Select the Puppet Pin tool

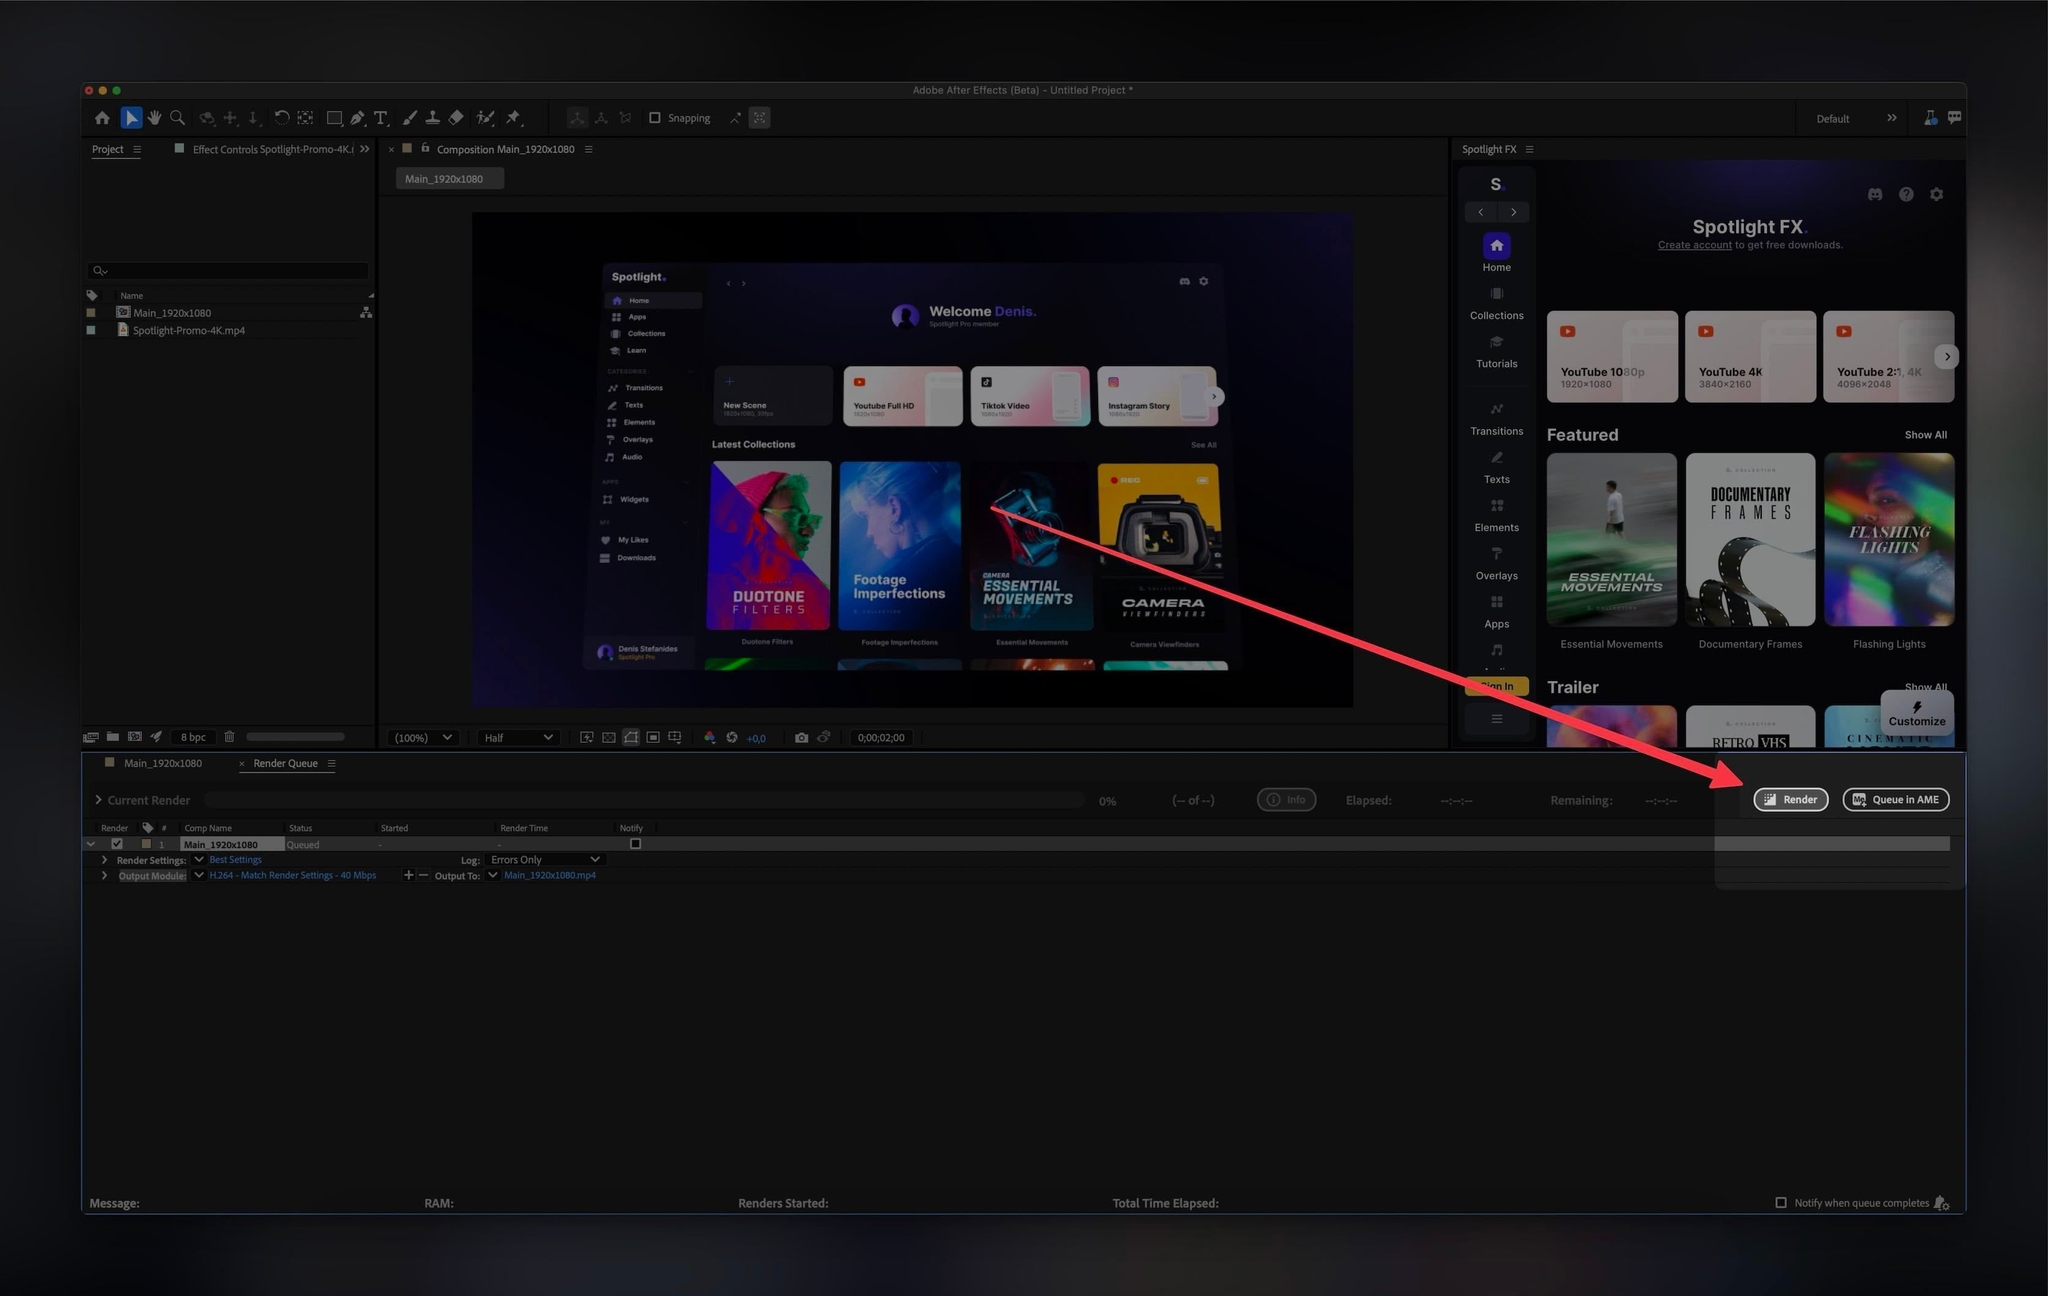coord(513,117)
